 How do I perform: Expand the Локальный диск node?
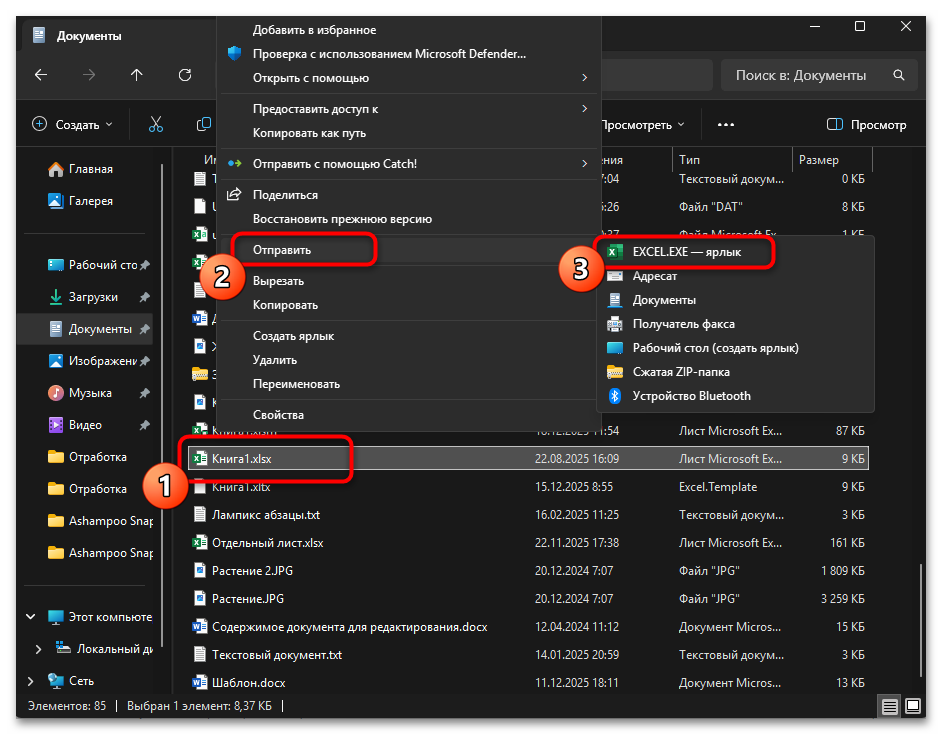[x=38, y=649]
